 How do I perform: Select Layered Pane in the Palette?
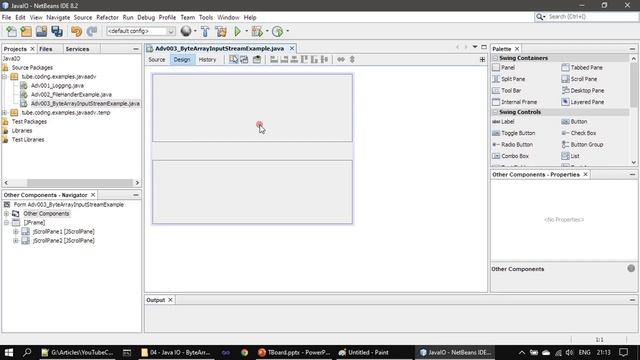pos(583,102)
